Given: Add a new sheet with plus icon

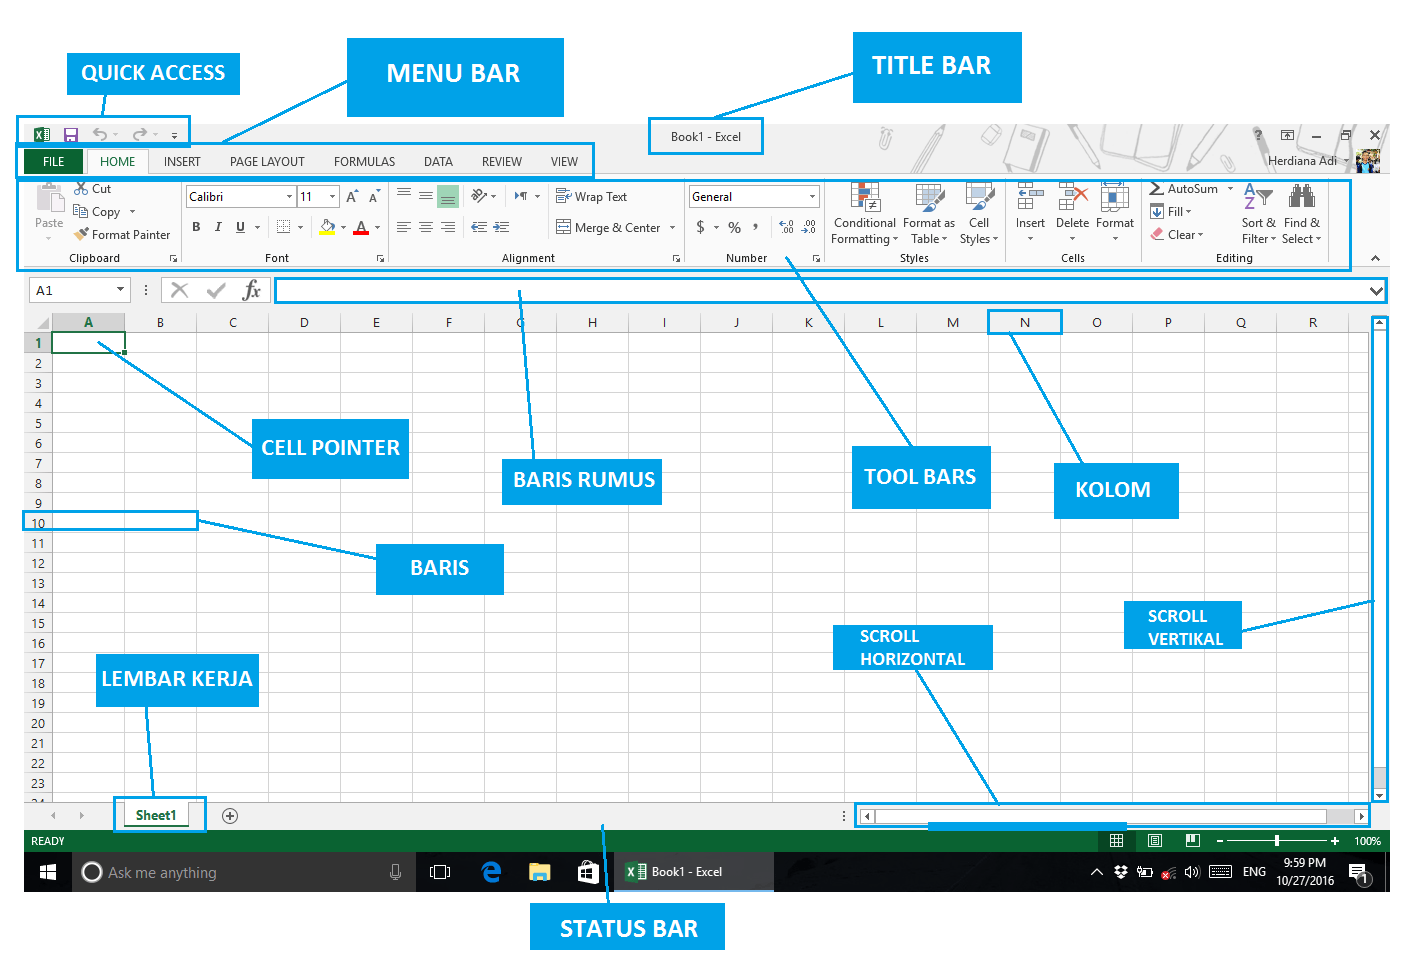Looking at the screenshot, I should tap(230, 816).
